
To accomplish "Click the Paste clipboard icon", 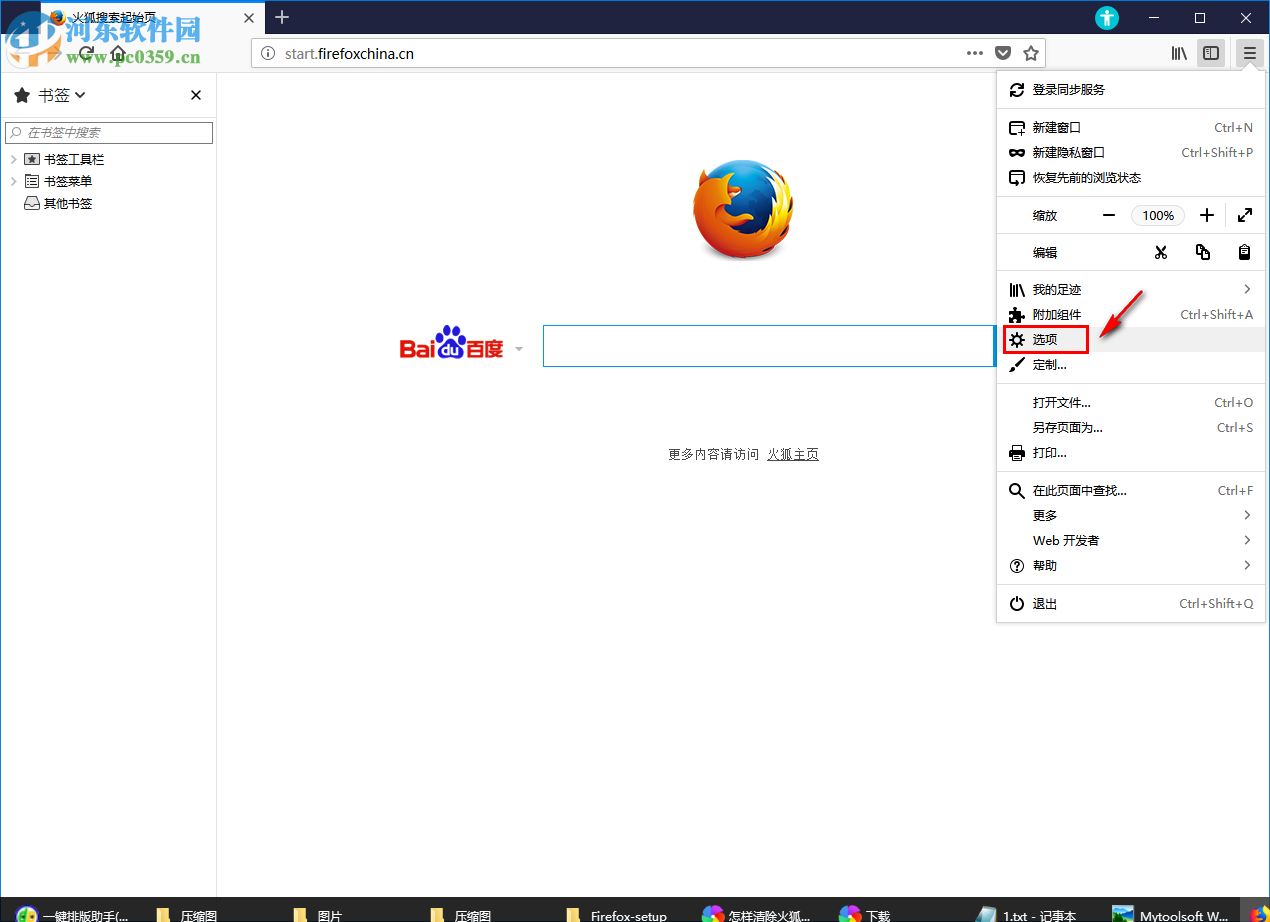I will 1245,252.
